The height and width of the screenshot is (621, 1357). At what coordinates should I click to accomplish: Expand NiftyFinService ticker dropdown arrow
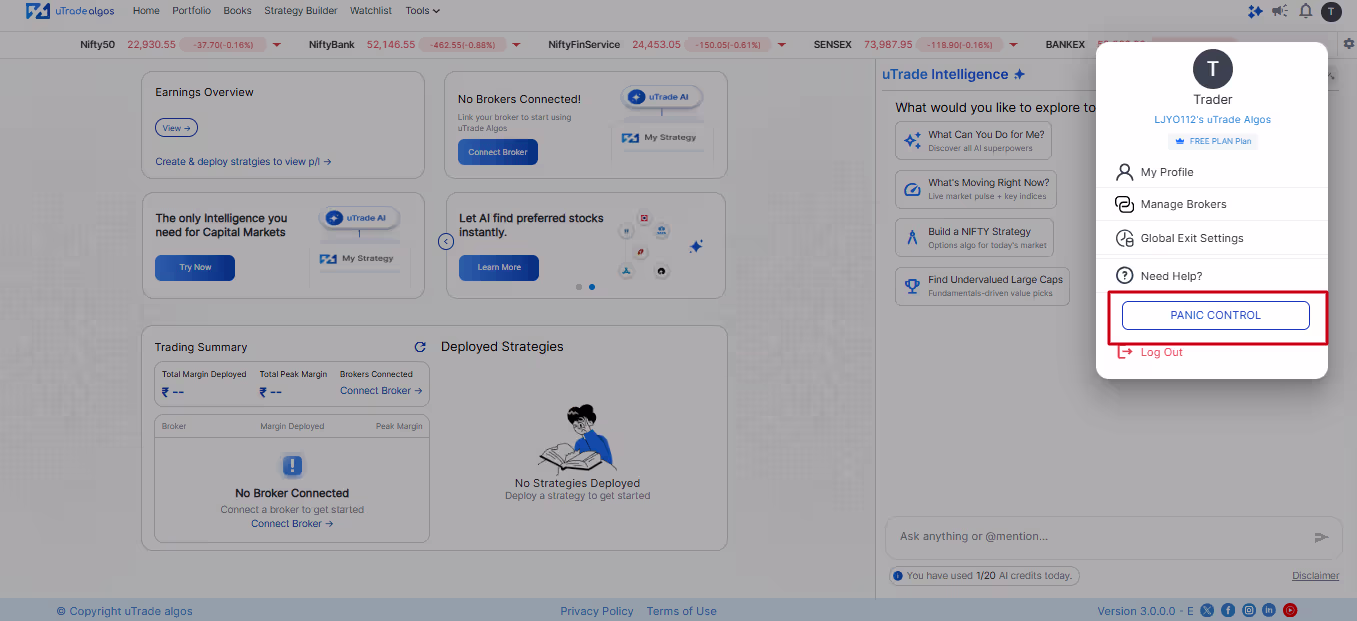[780, 45]
